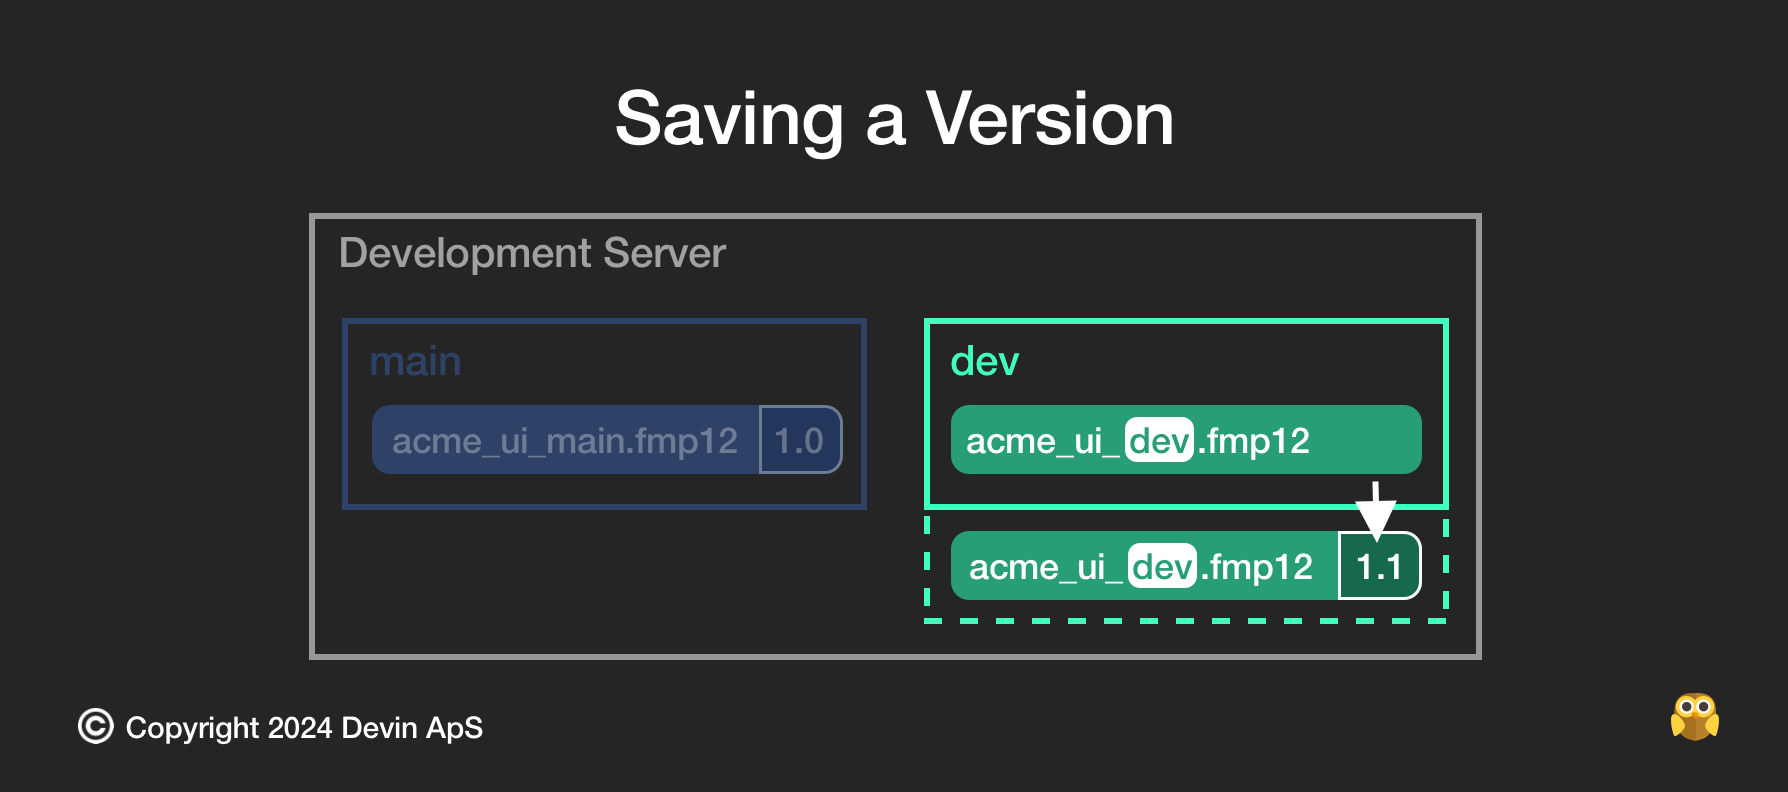Click the year "2024" in the footer
This screenshot has height=792, width=1788.
[x=300, y=728]
